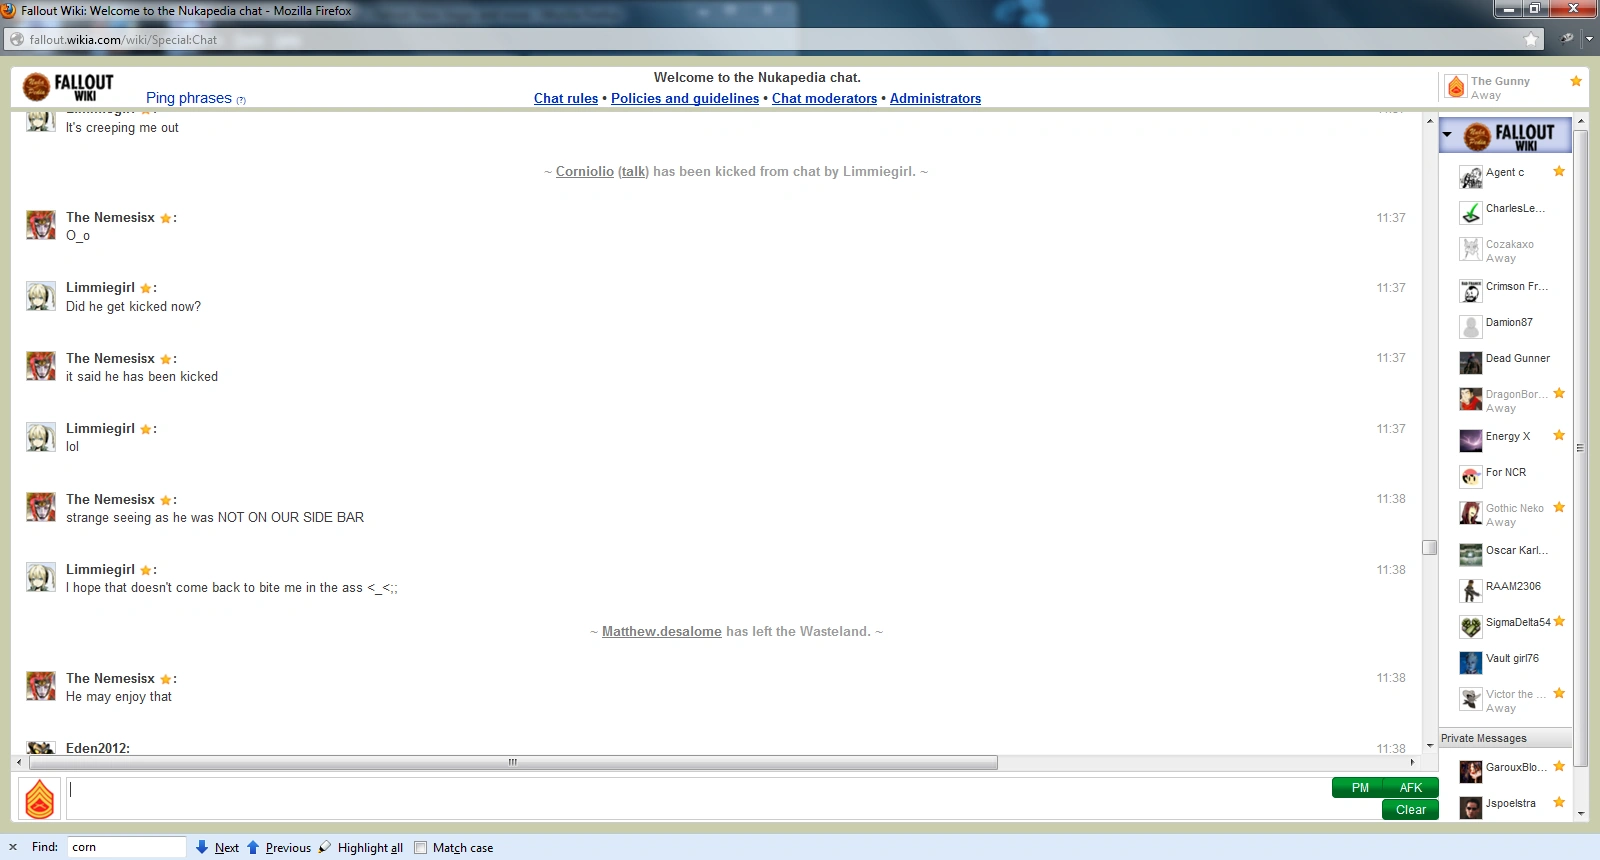The height and width of the screenshot is (860, 1600).
Task: Click Limmiegirl avatar beside the 'lol' message
Action: pyautogui.click(x=40, y=437)
